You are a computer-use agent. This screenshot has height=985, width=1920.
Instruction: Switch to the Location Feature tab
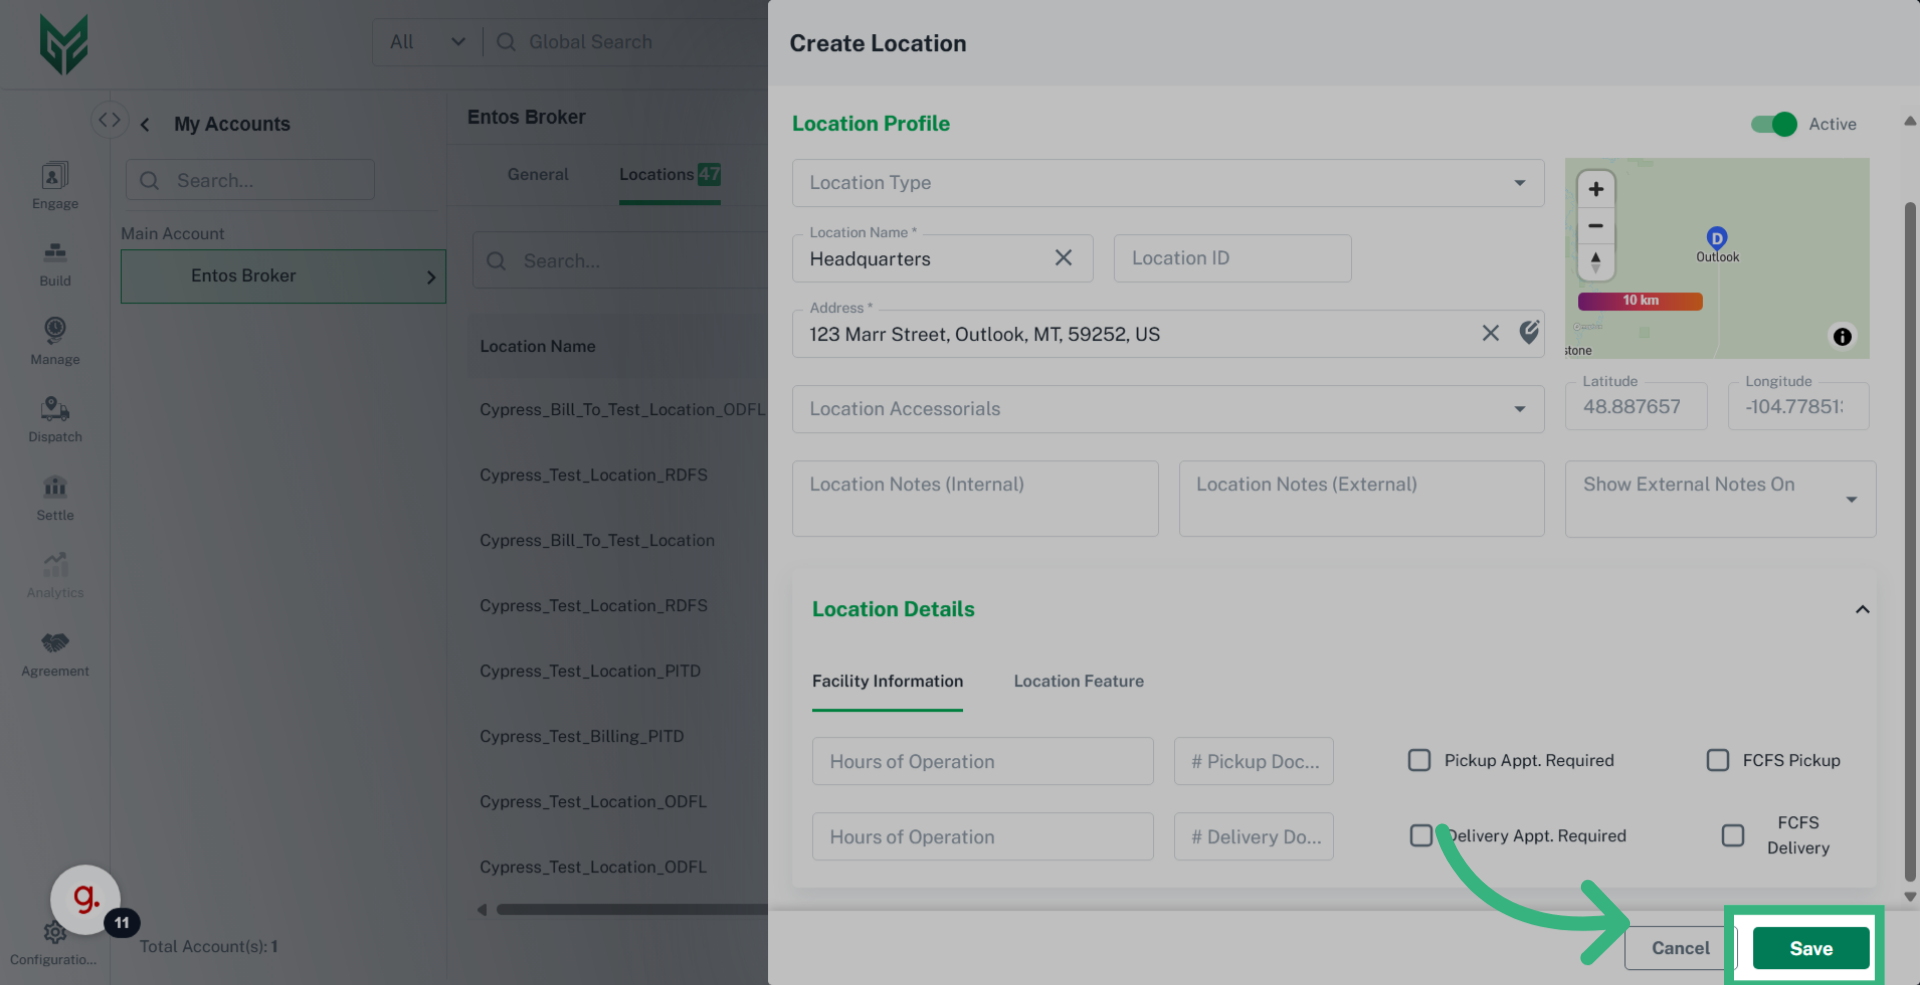point(1078,681)
